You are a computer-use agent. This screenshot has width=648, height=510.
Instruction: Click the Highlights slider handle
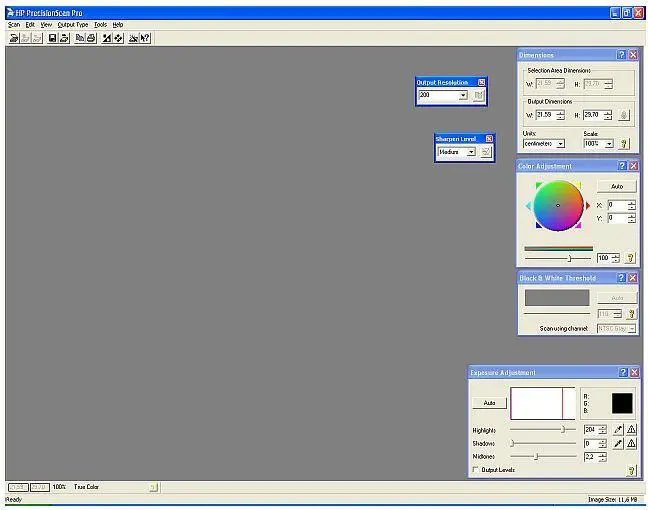pyautogui.click(x=563, y=430)
